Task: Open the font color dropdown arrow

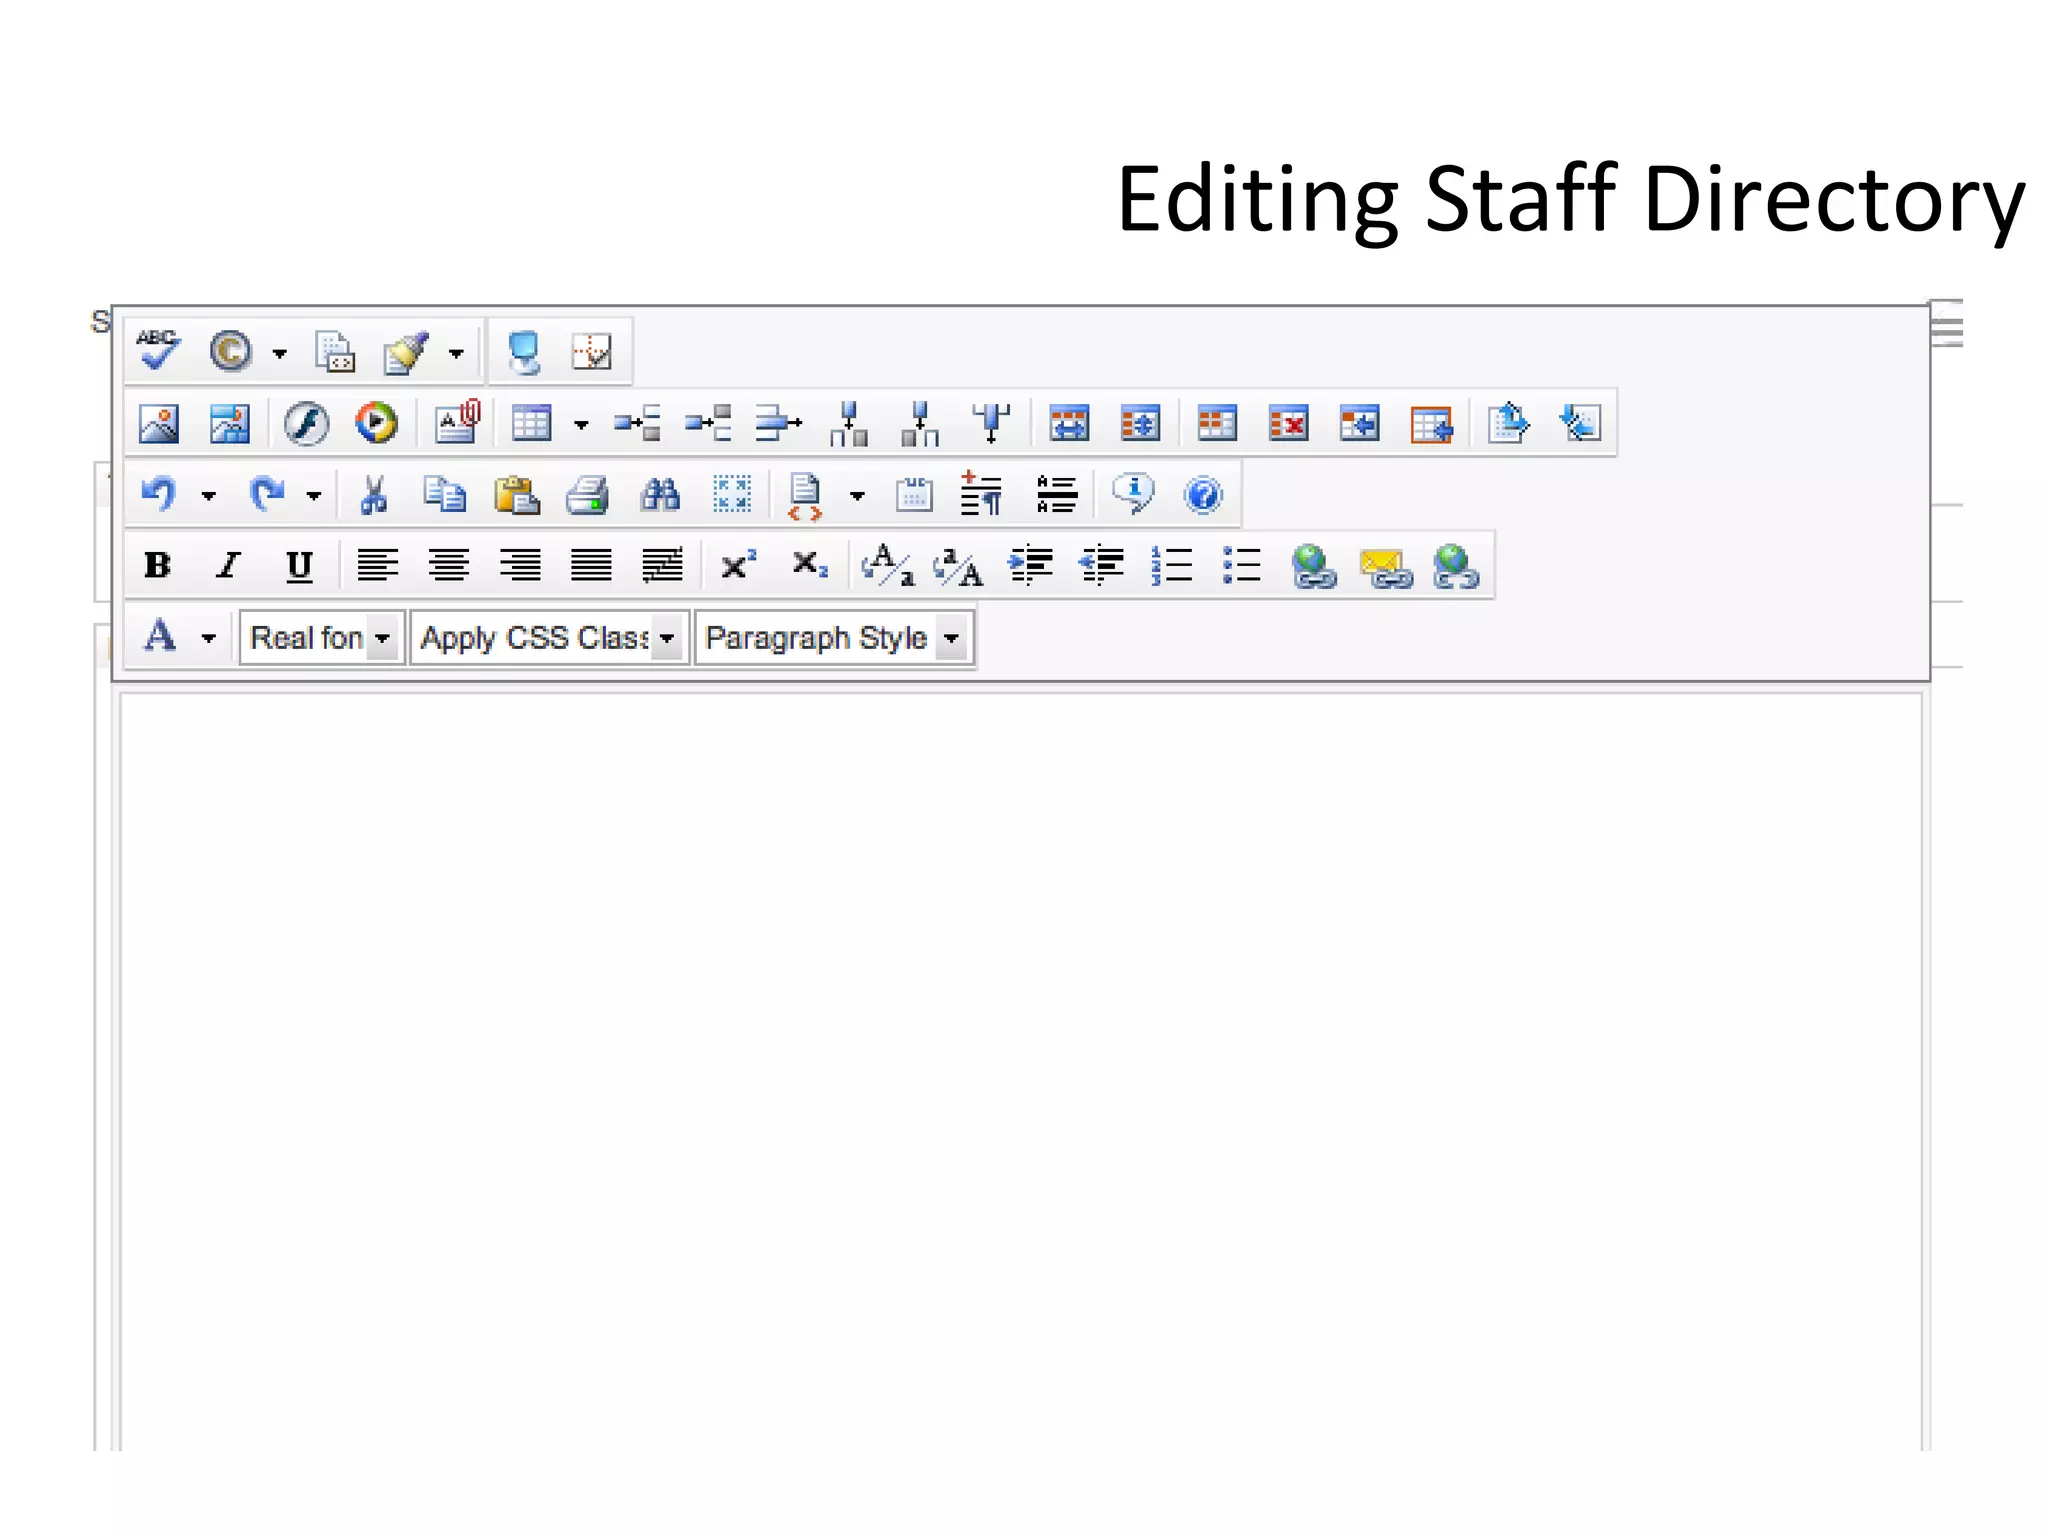Action: click(208, 638)
